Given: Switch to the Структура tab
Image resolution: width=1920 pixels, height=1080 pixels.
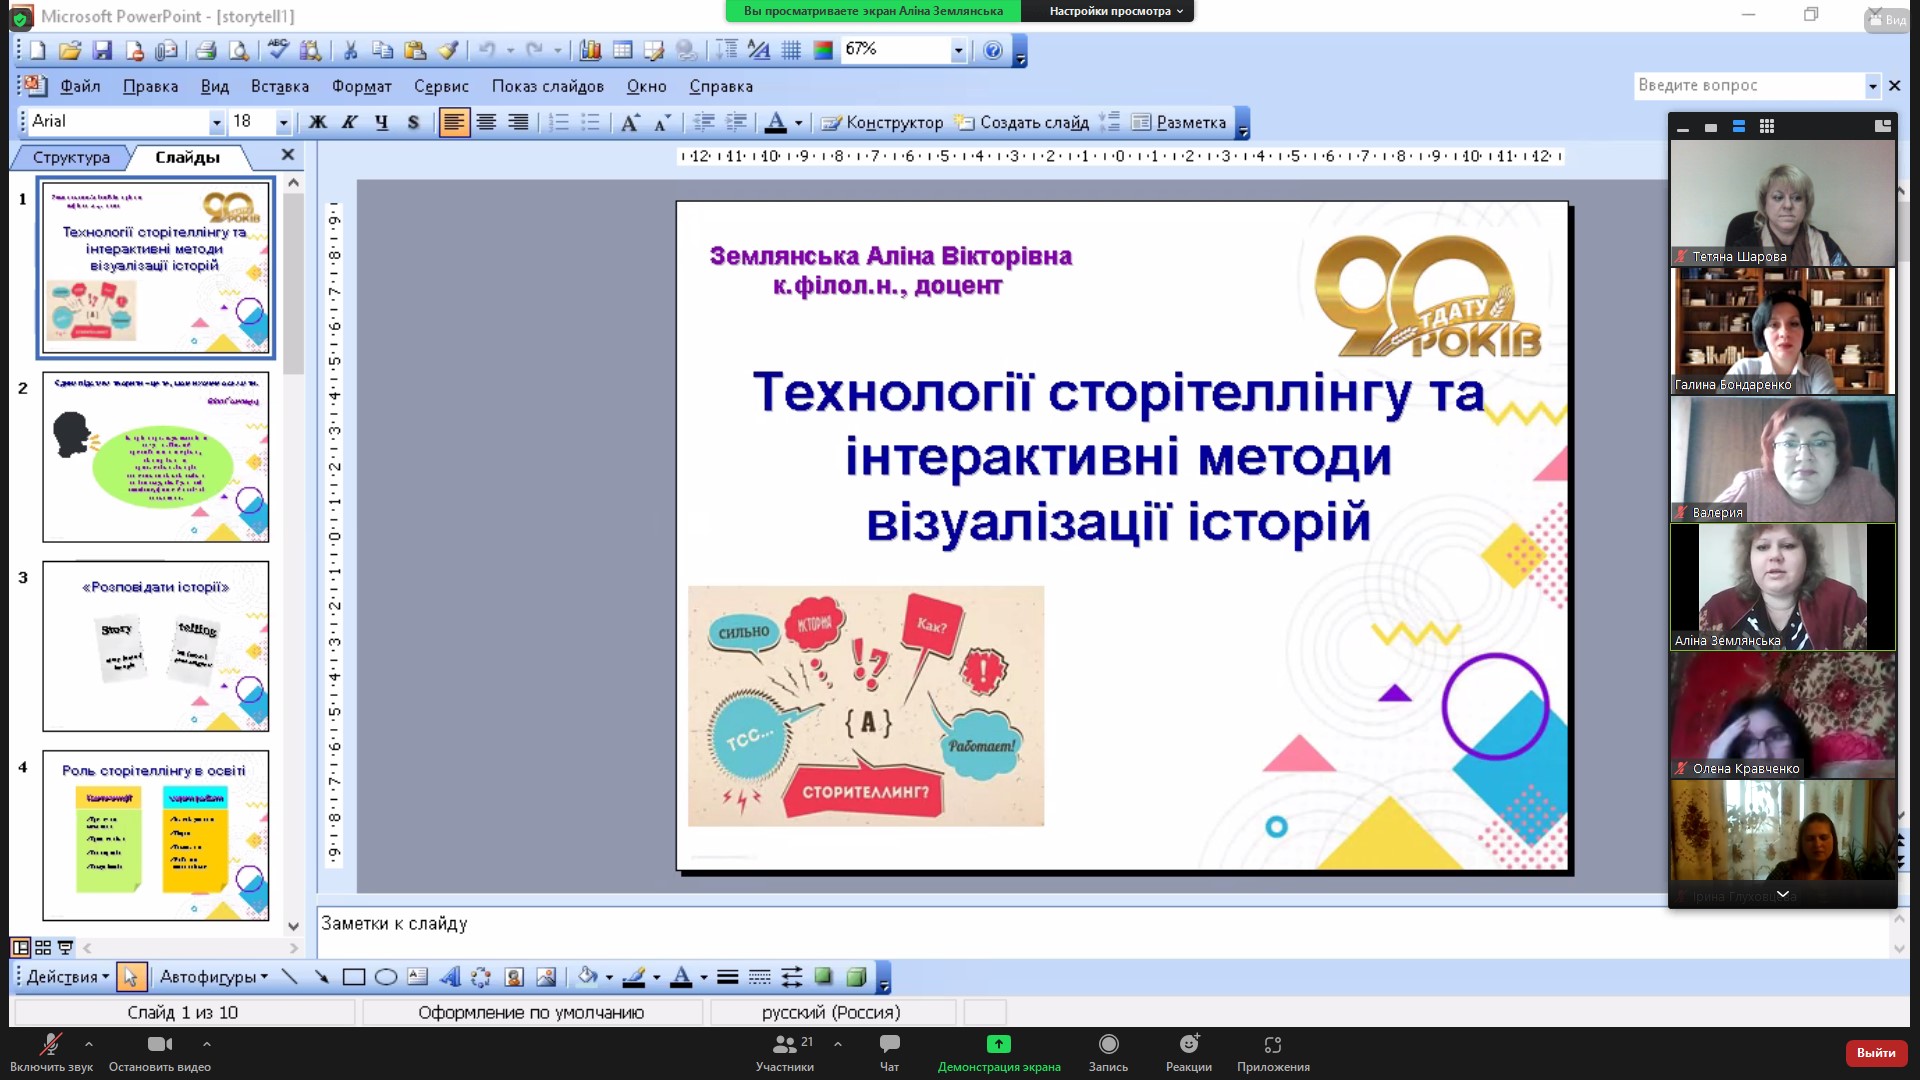Looking at the screenshot, I should click(x=70, y=157).
